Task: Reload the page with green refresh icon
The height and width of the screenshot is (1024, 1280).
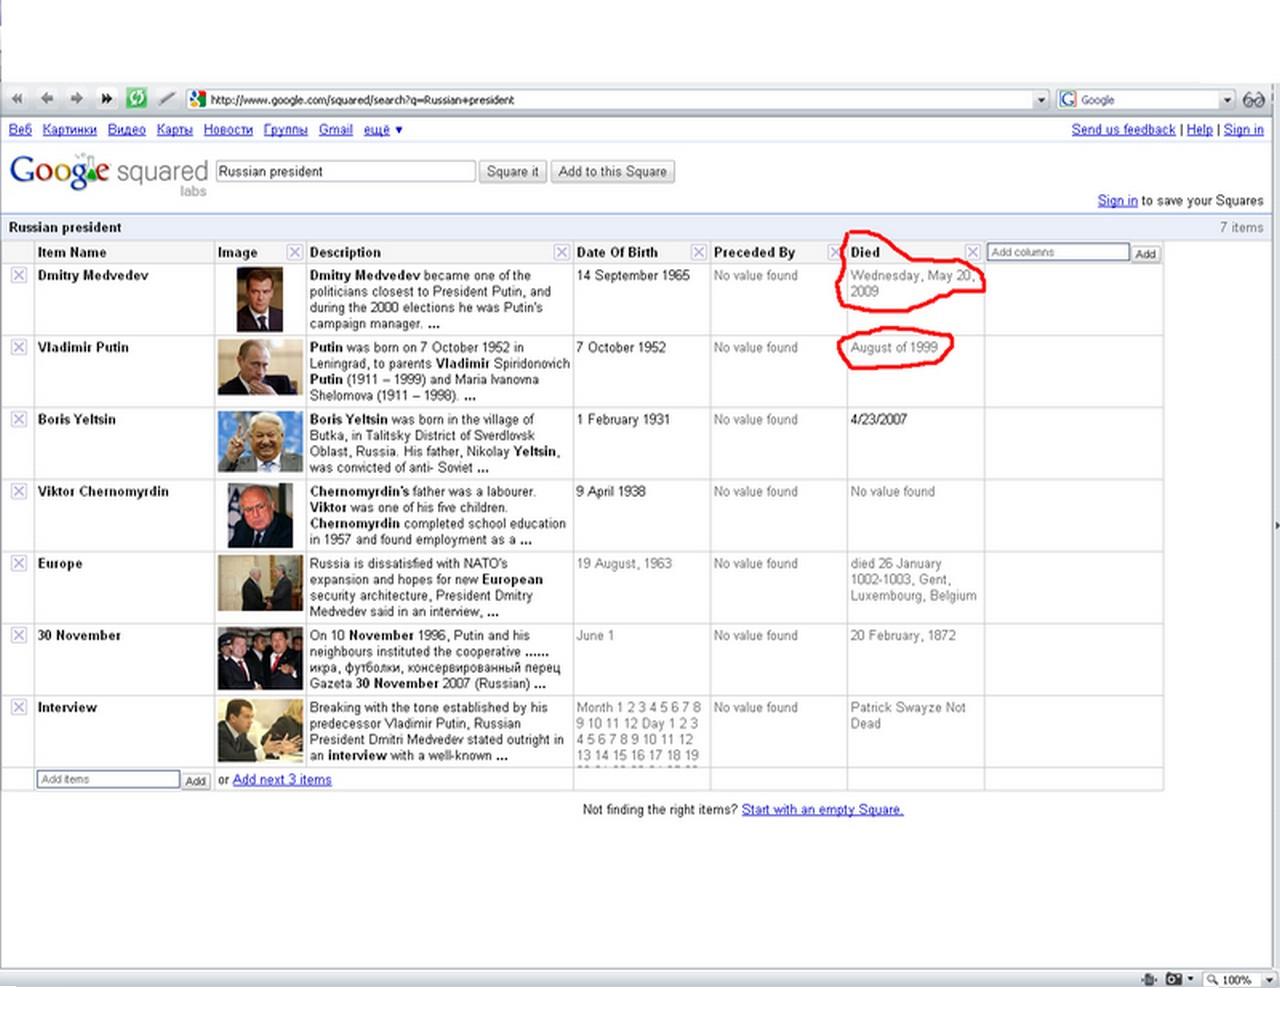Action: 137,98
